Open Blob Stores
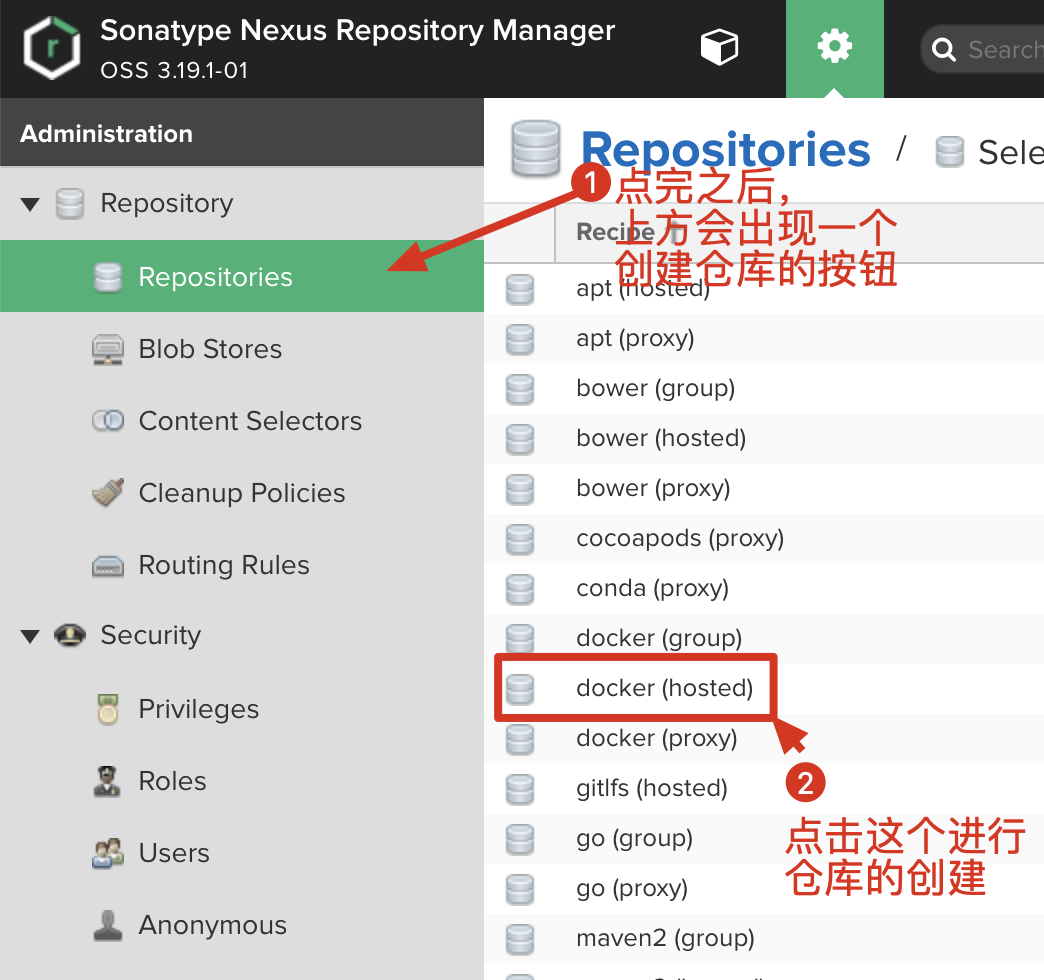Screen dimensions: 1044x980 pyautogui.click(x=210, y=349)
